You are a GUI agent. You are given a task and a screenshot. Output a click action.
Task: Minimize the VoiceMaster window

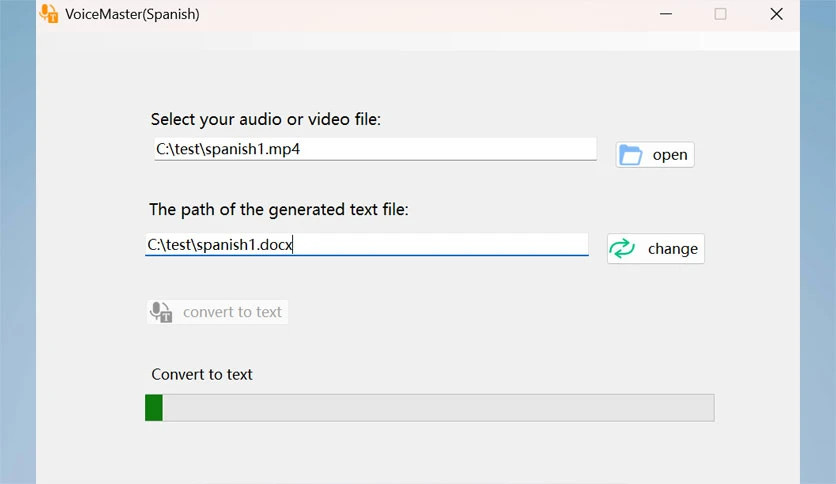(666, 14)
